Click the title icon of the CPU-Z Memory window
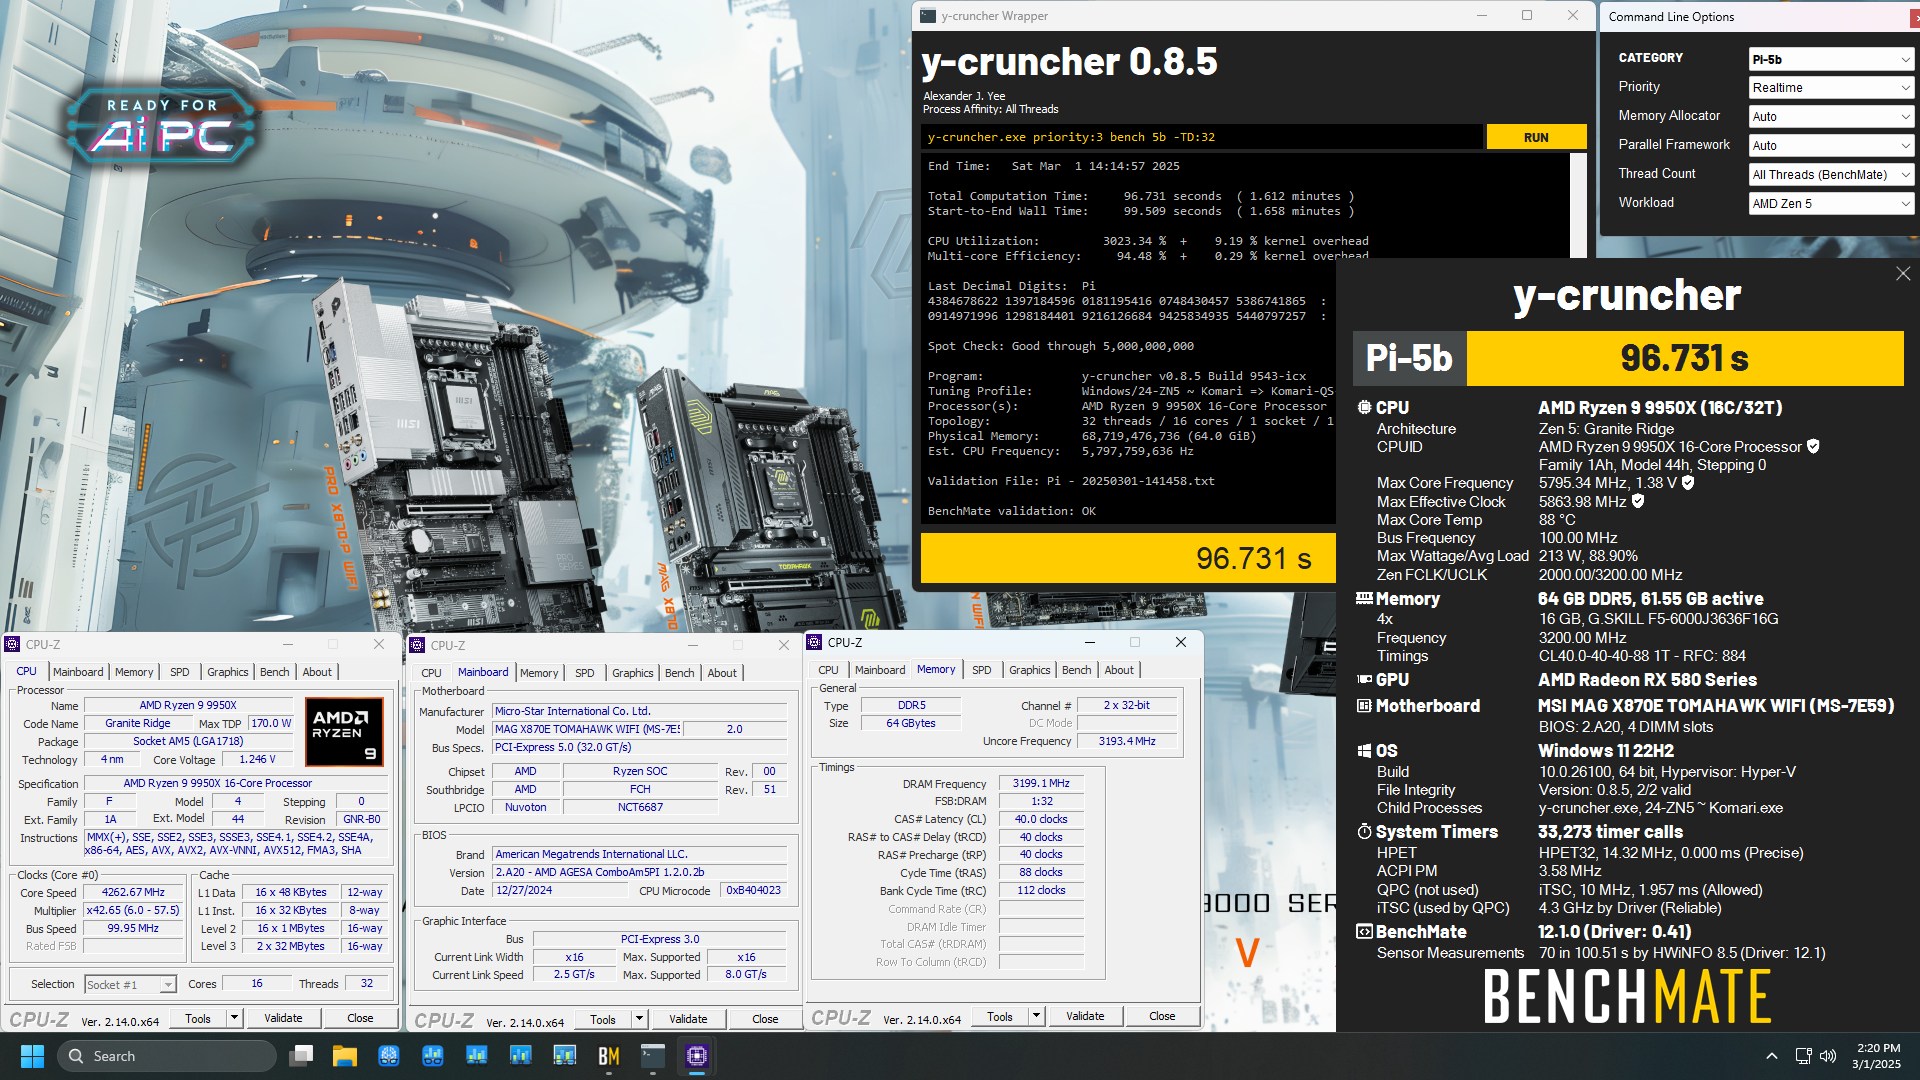Screen dimensions: 1920x1080 tap(814, 642)
